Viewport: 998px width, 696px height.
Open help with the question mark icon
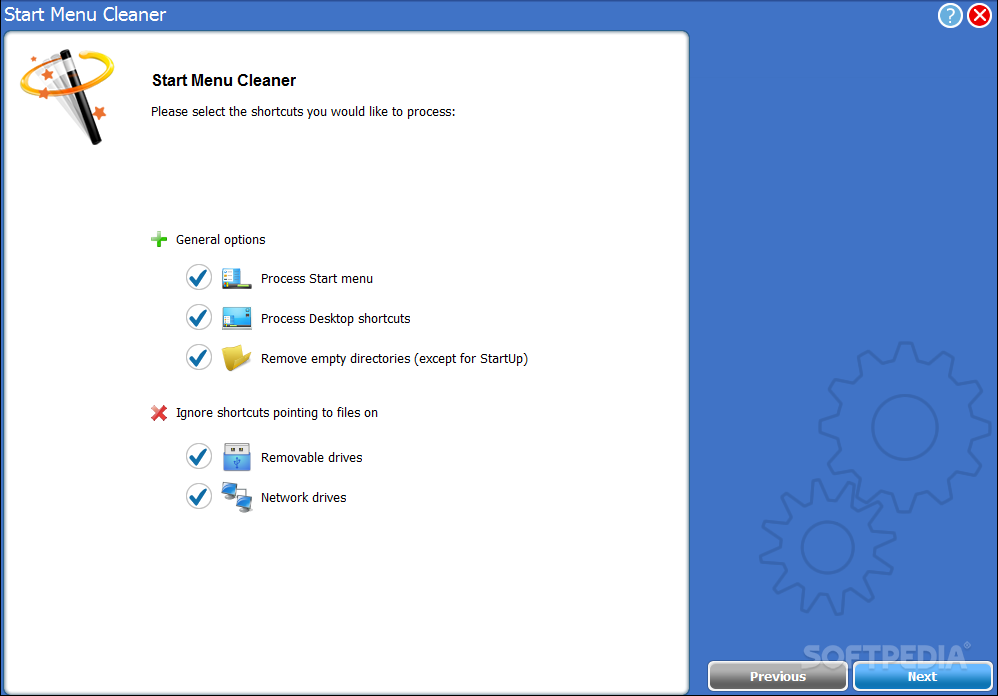pyautogui.click(x=950, y=15)
